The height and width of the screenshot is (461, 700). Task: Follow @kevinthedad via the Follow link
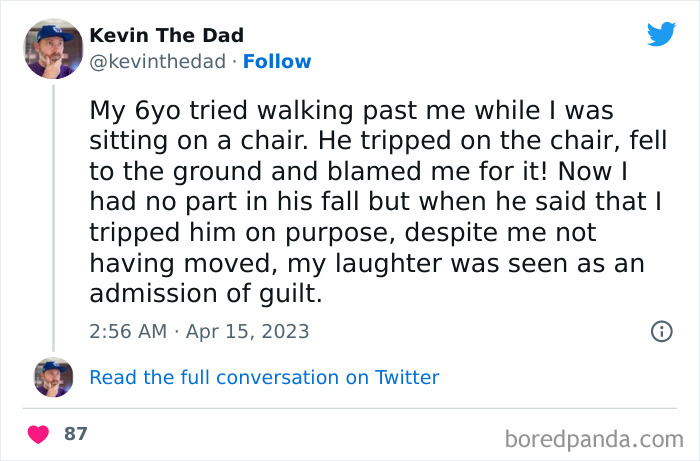277,61
